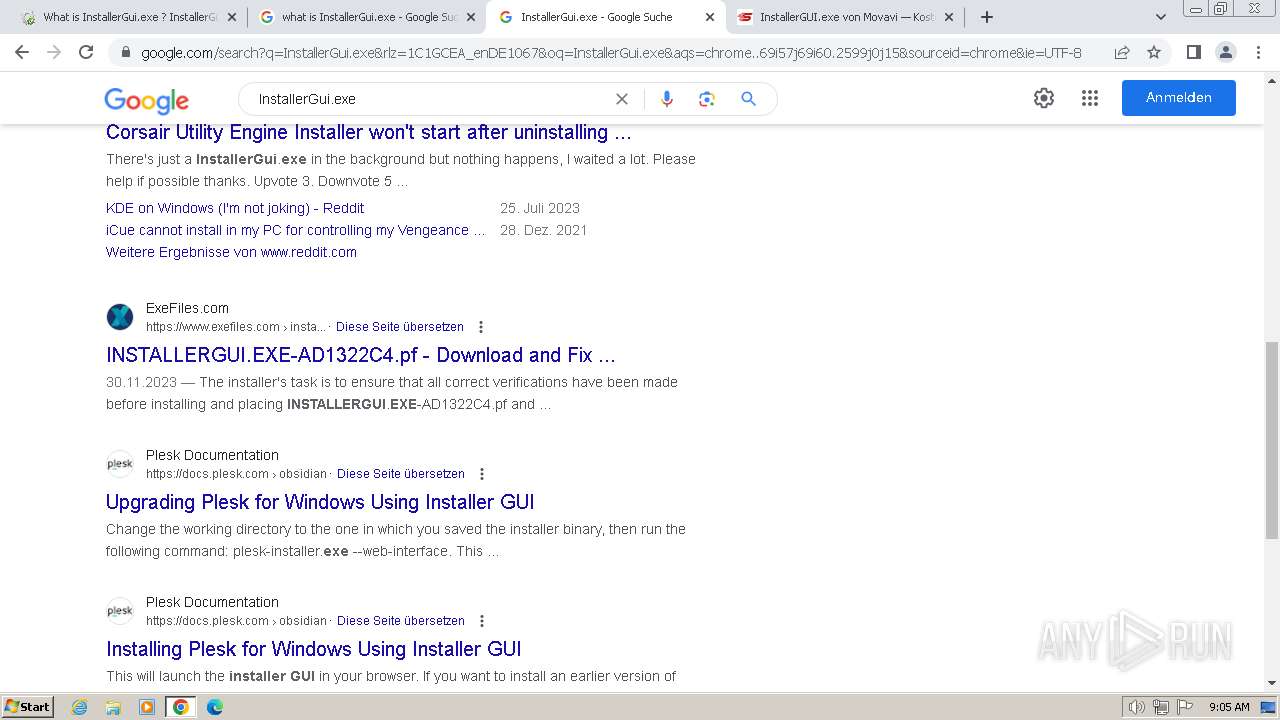
Task: Clear the search box text
Action: coord(621,99)
